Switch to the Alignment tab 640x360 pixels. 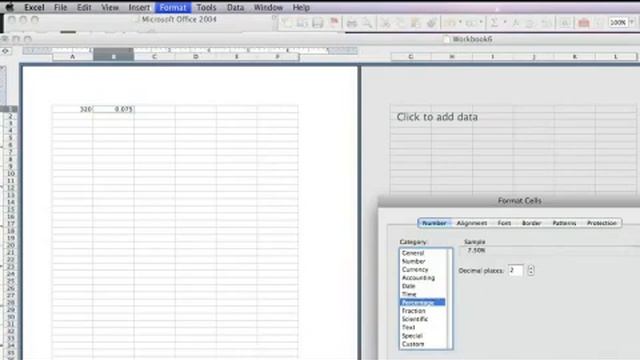pyautogui.click(x=472, y=223)
